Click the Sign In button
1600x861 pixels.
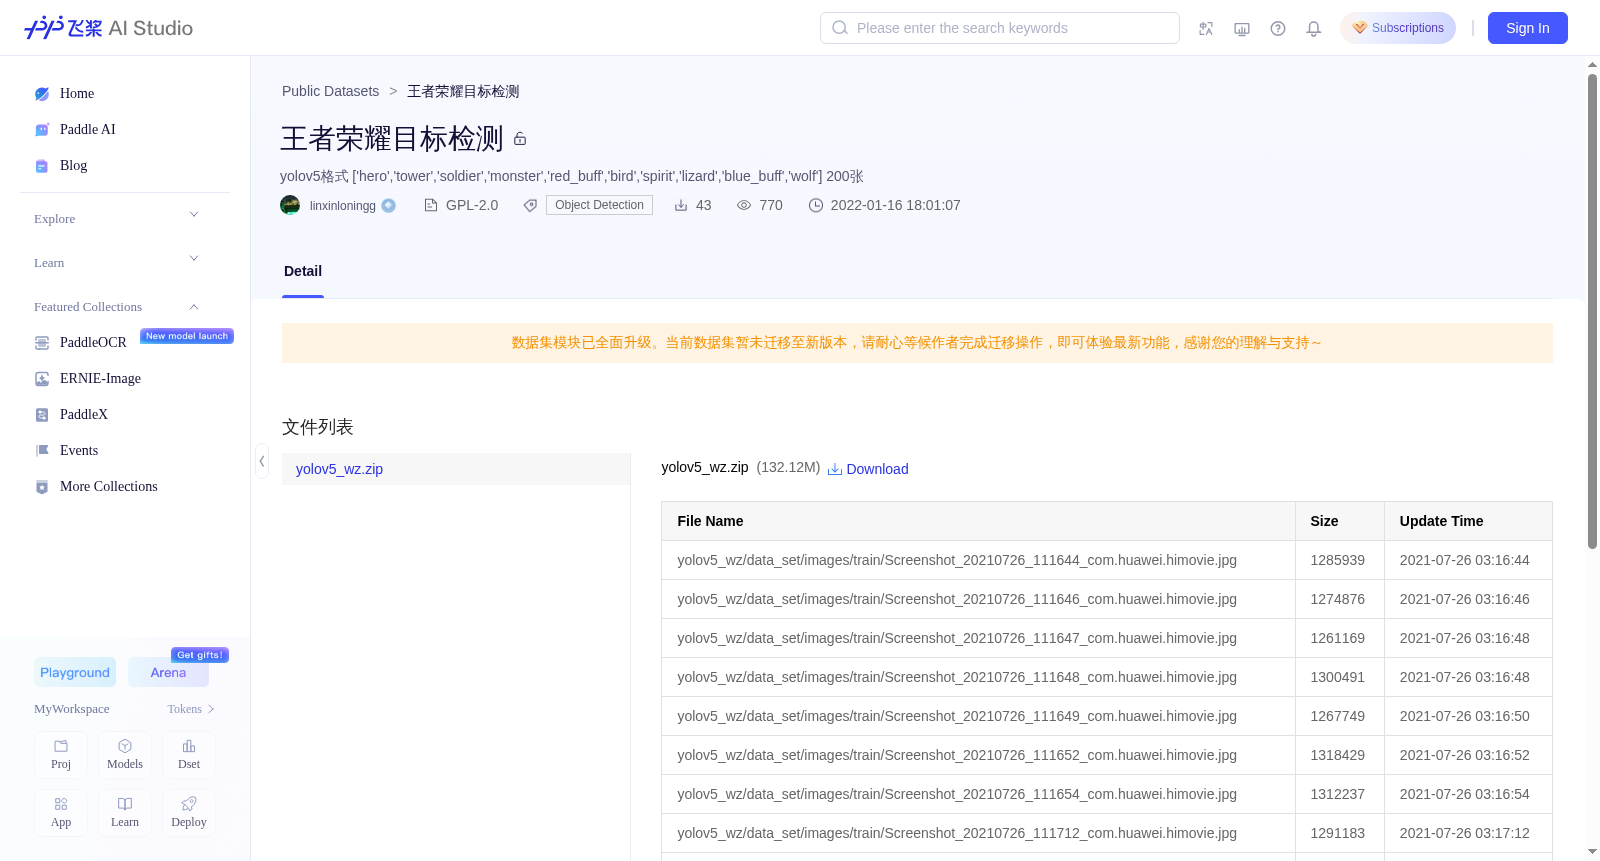click(1528, 28)
